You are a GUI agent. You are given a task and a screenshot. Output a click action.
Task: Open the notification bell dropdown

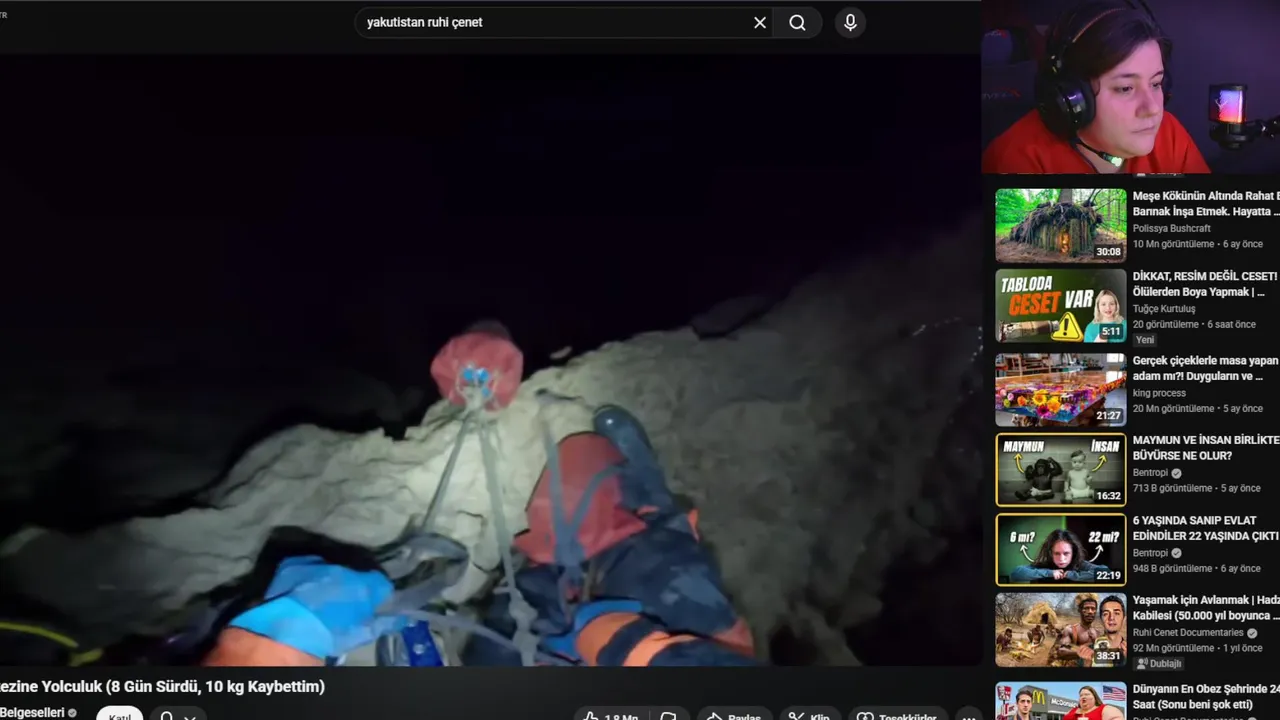click(x=179, y=714)
